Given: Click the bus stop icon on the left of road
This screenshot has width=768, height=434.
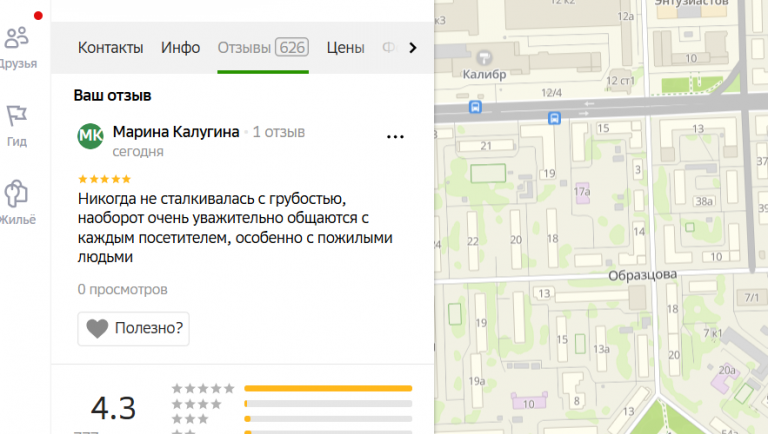Looking at the screenshot, I should (x=475, y=107).
